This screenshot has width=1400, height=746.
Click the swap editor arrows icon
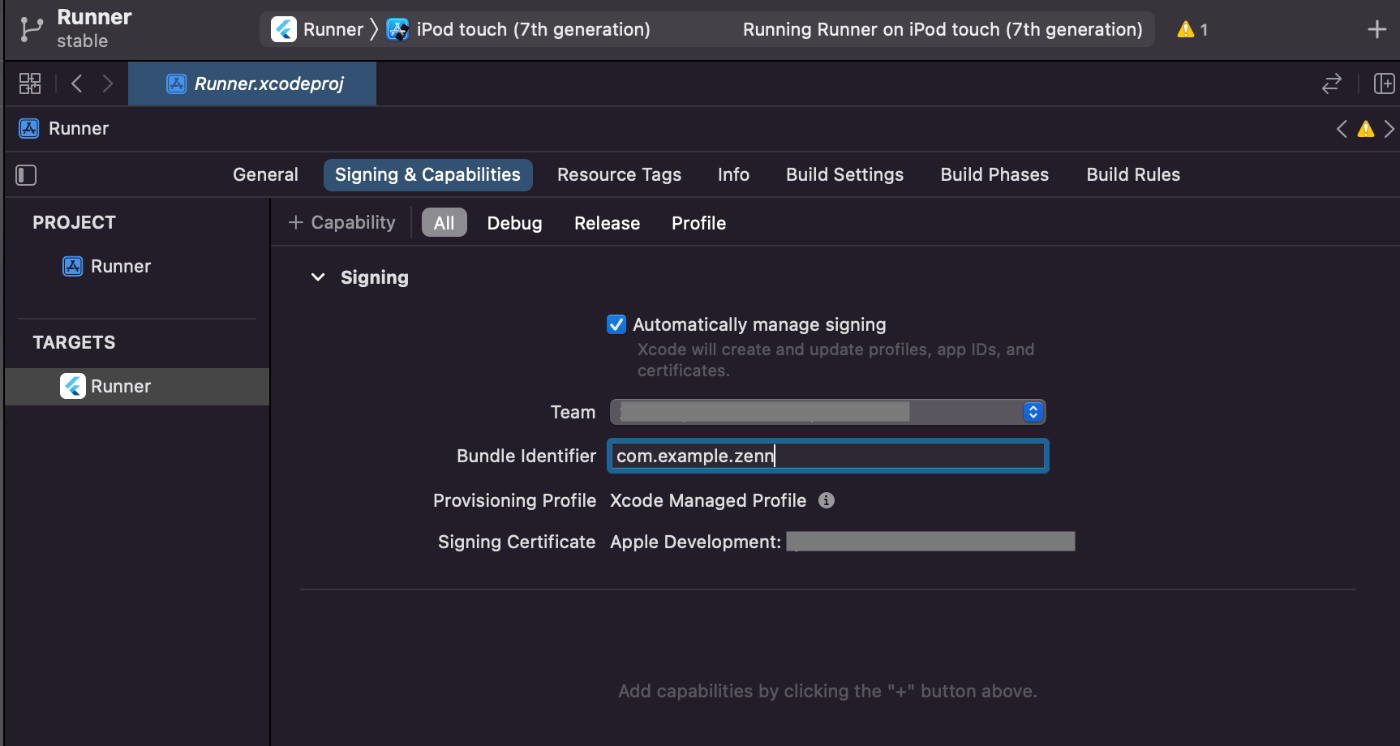click(1332, 84)
